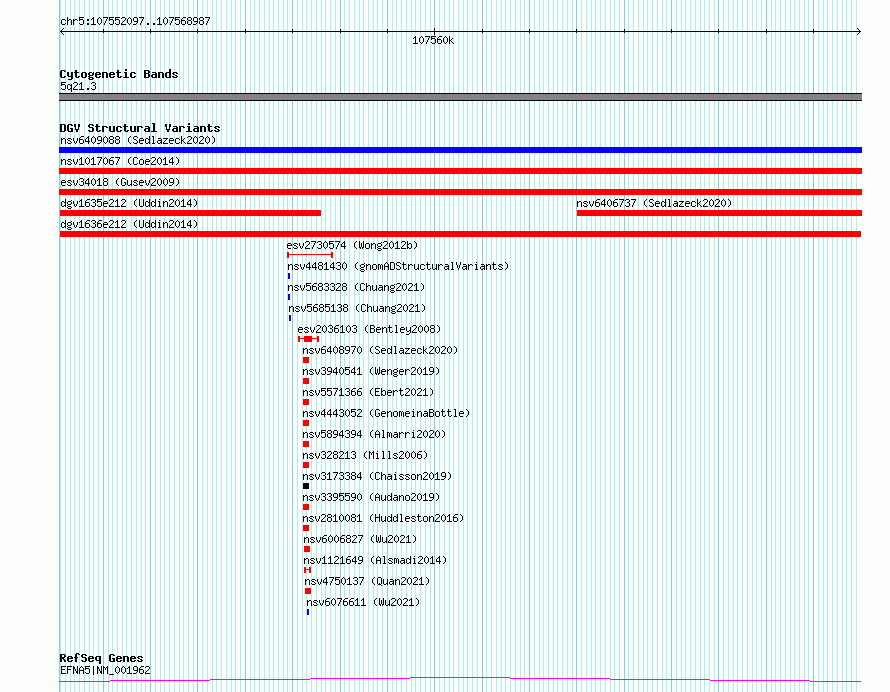The image size is (890, 692).
Task: Click the esv34018 (Gusev2009) label
Action: tap(120, 182)
